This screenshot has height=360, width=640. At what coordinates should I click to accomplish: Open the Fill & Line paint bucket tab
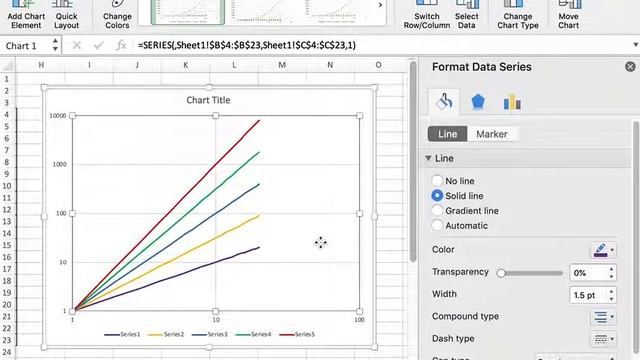[444, 102]
